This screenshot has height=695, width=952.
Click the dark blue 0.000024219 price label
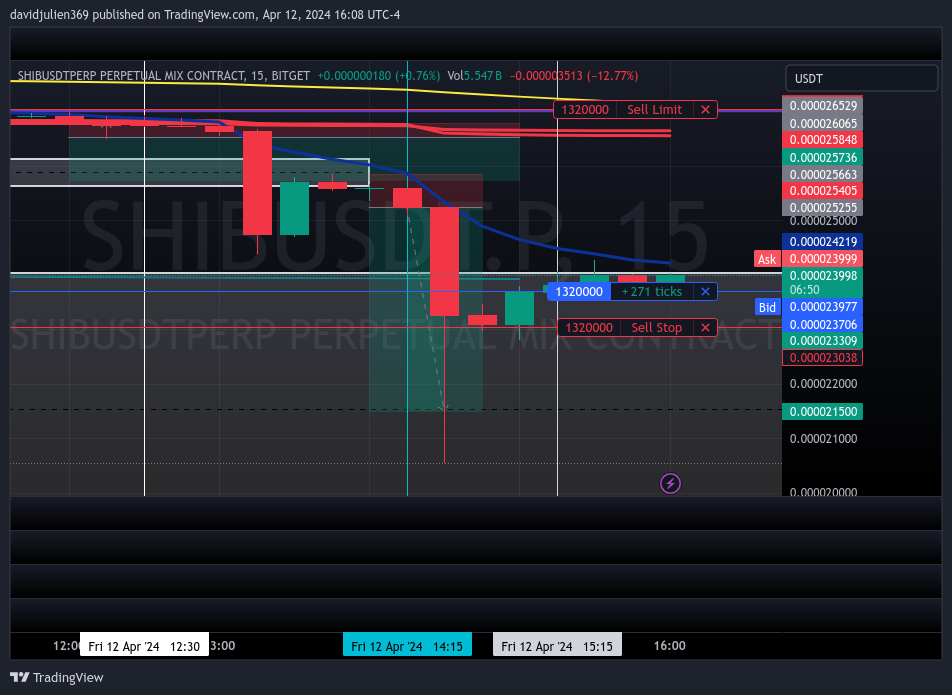(823, 242)
